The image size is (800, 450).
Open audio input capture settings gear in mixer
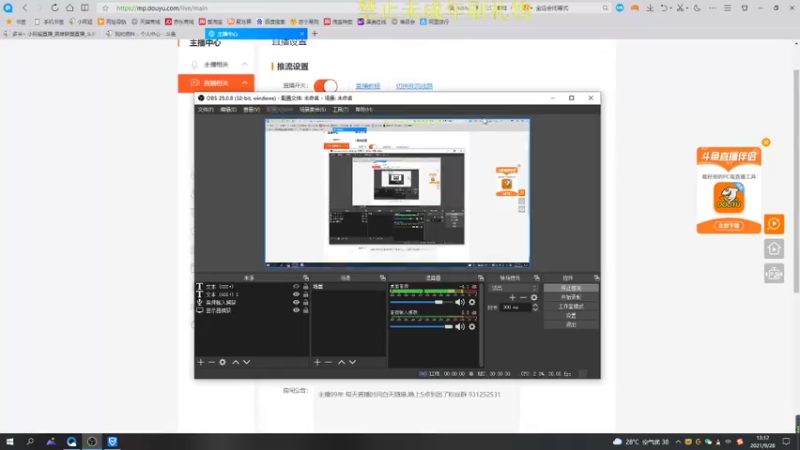click(472, 327)
